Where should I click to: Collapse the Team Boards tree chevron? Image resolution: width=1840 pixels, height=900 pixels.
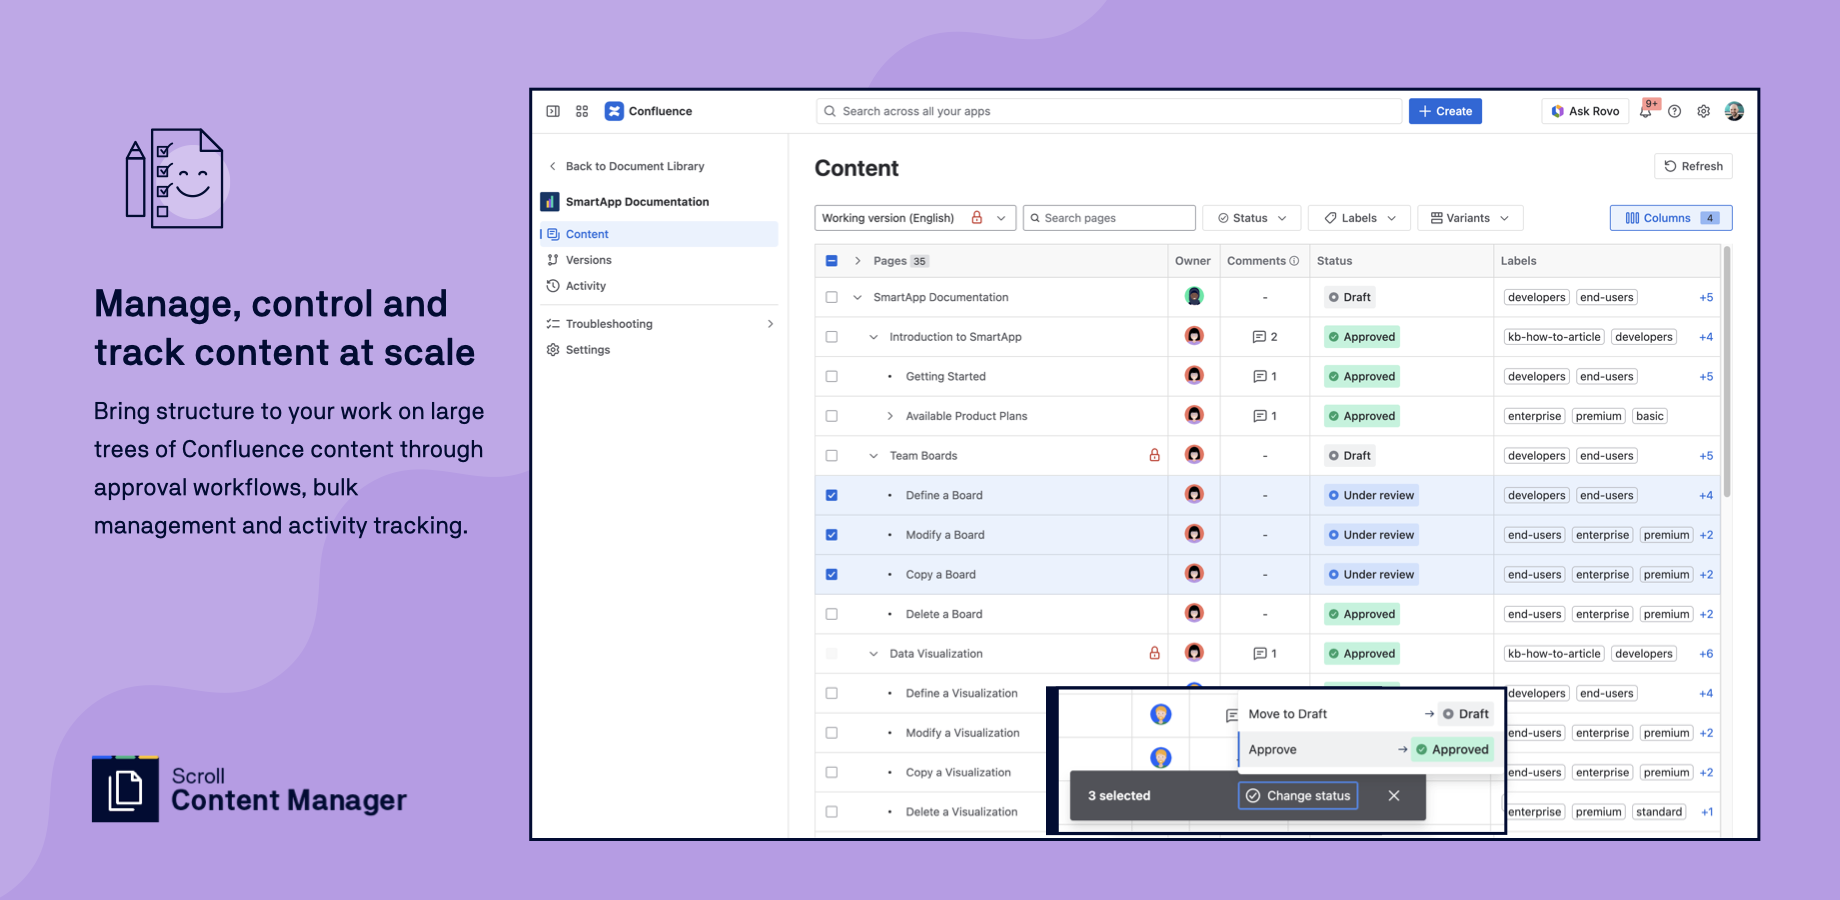point(873,455)
